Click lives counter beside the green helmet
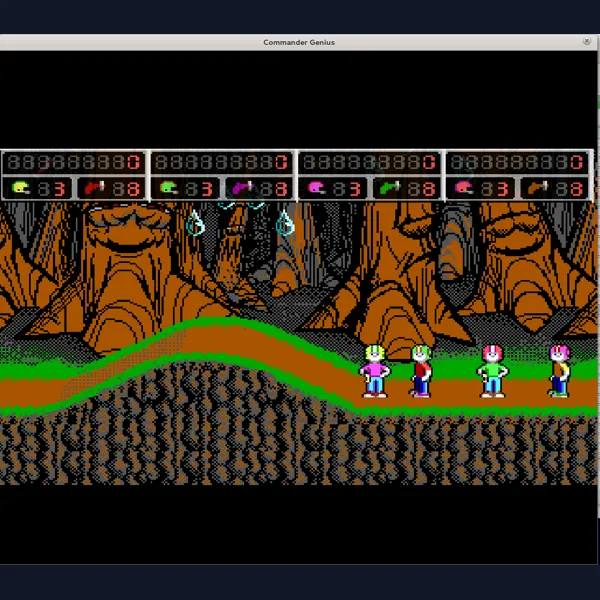The height and width of the screenshot is (600, 600). pyautogui.click(x=200, y=189)
